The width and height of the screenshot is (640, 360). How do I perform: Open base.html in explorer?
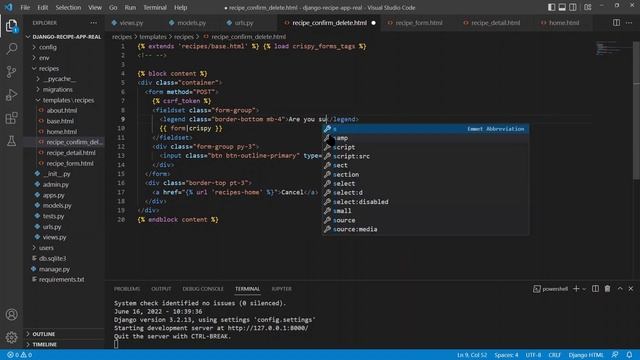[60, 121]
